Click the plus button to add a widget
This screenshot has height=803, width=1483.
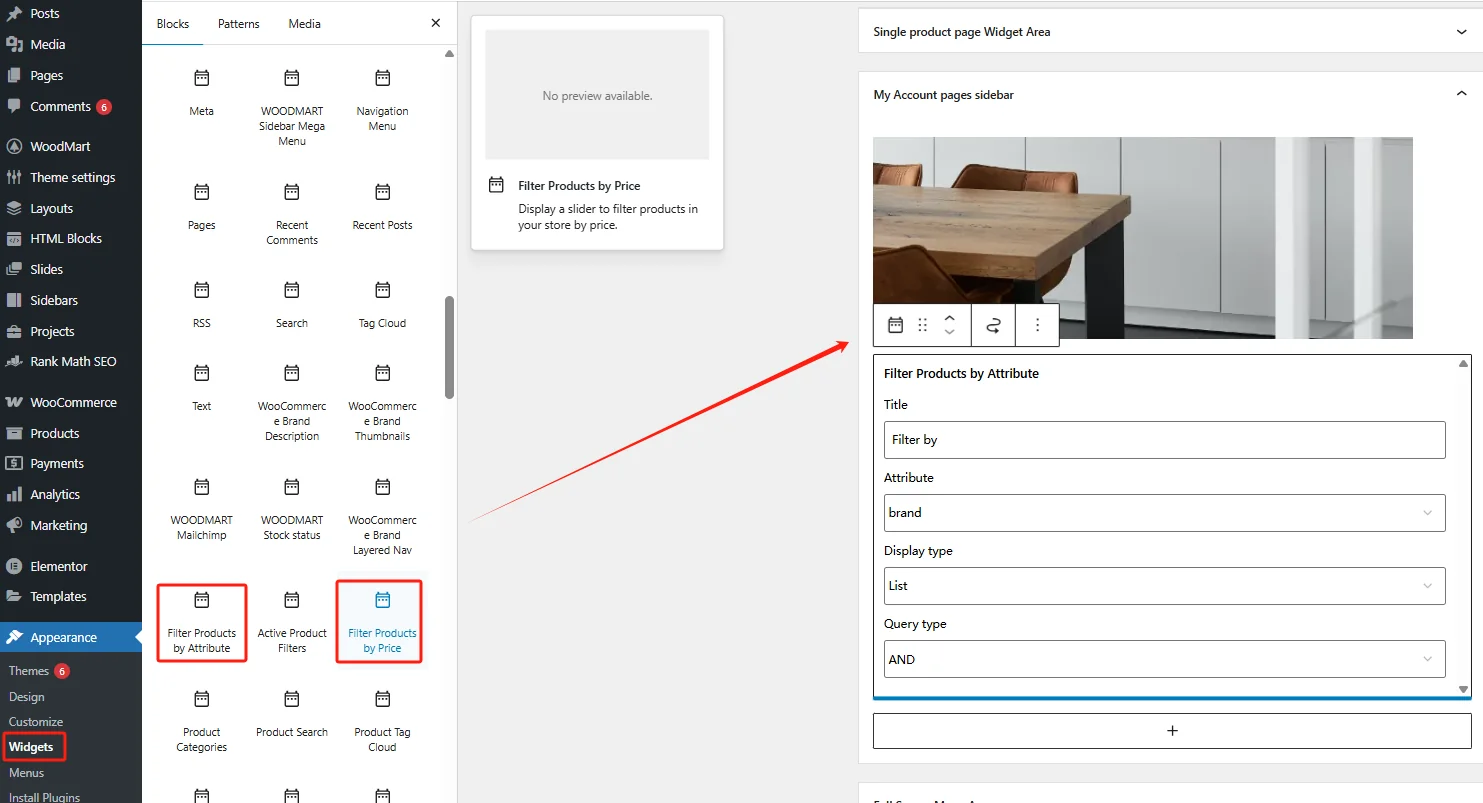coord(1171,731)
